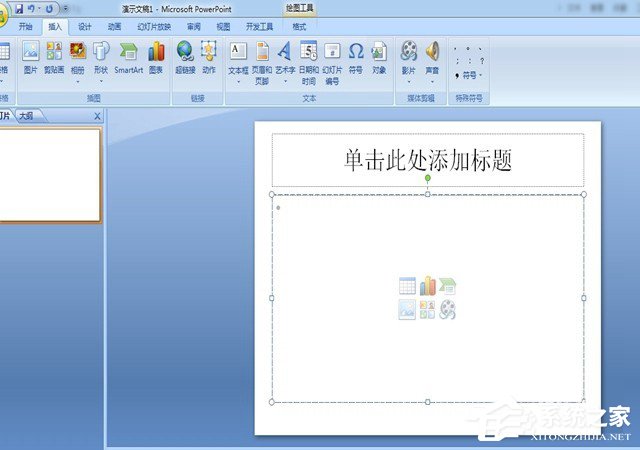The height and width of the screenshot is (450, 640).
Task: Switch to 大纲 (Outline) pane tab
Action: pyautogui.click(x=26, y=116)
